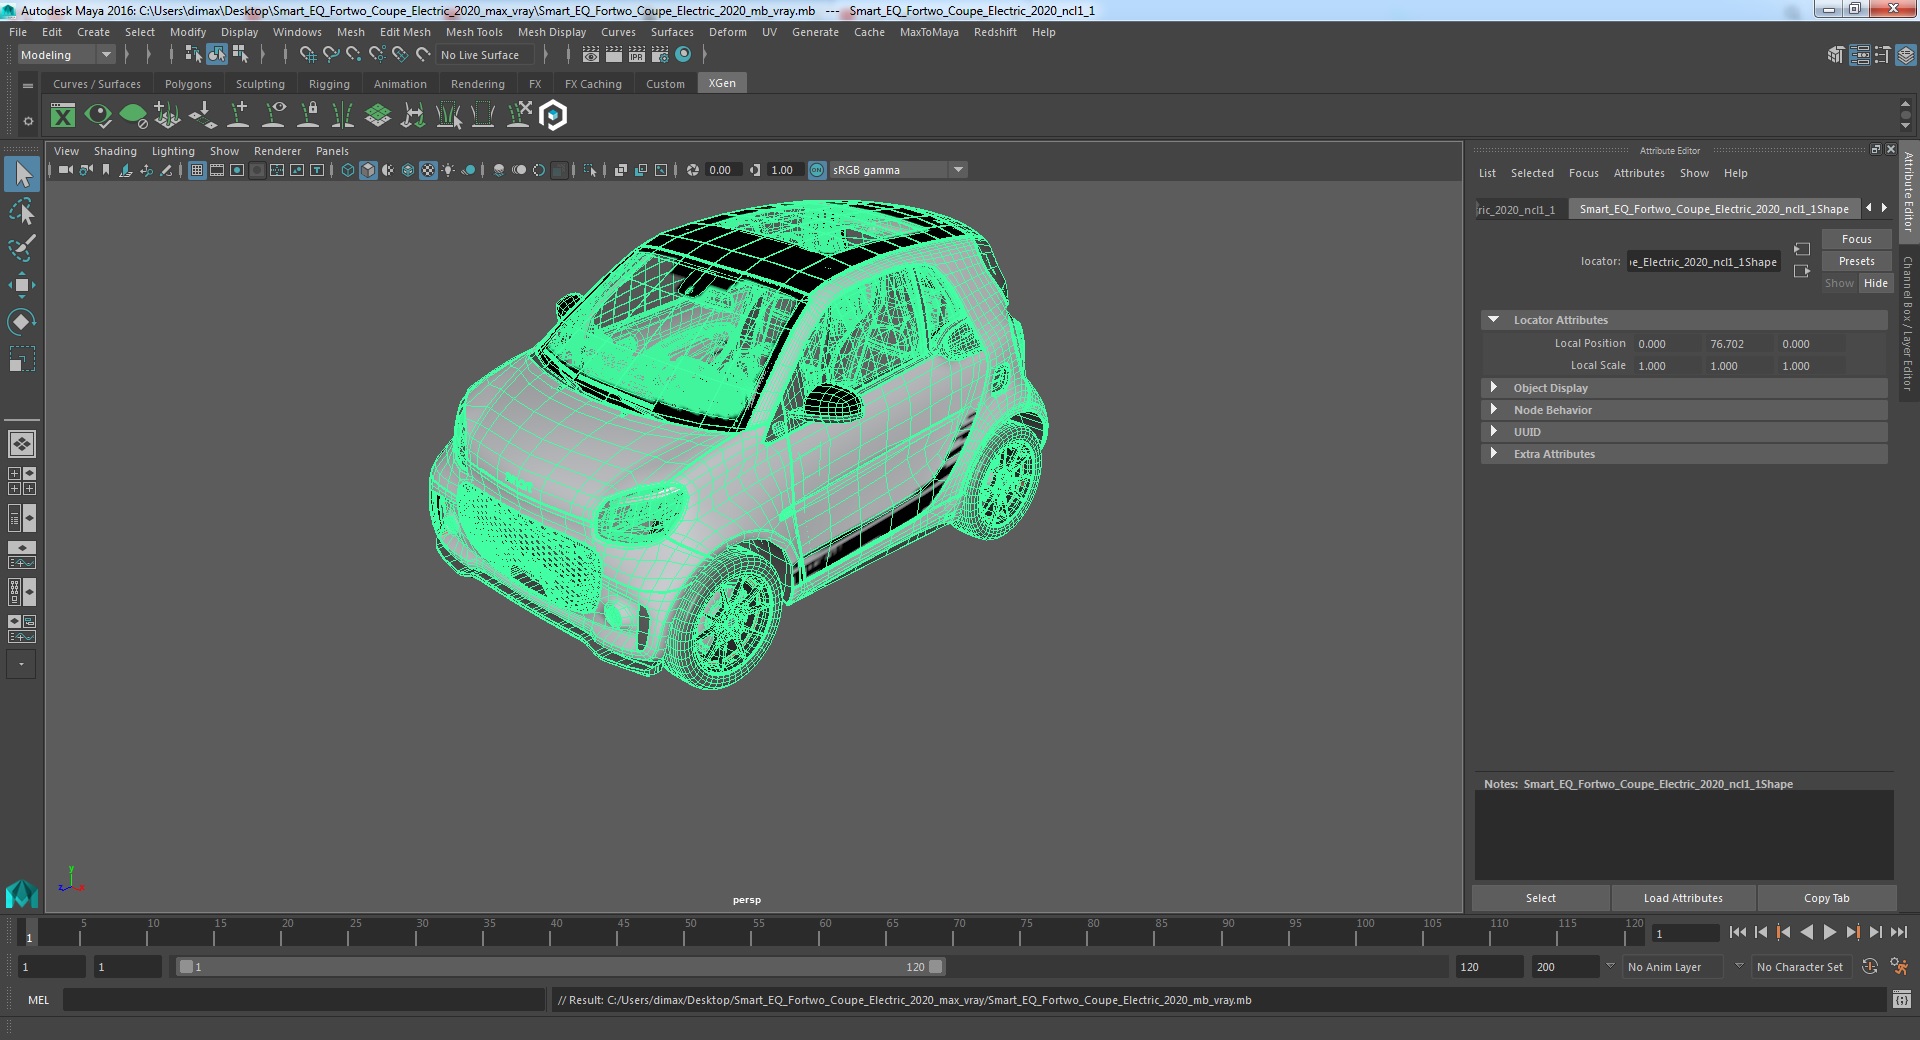The width and height of the screenshot is (1920, 1040).
Task: Click the Presets button
Action: pos(1856,261)
